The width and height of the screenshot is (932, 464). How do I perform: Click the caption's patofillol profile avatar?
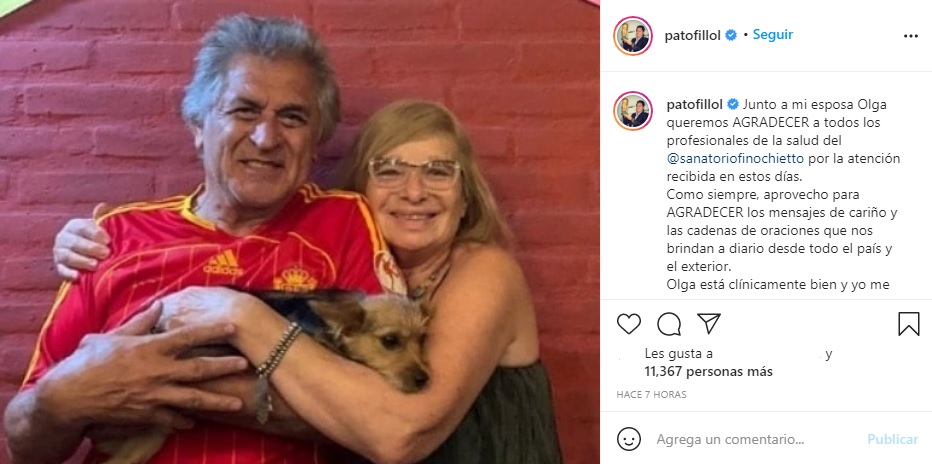[x=632, y=111]
